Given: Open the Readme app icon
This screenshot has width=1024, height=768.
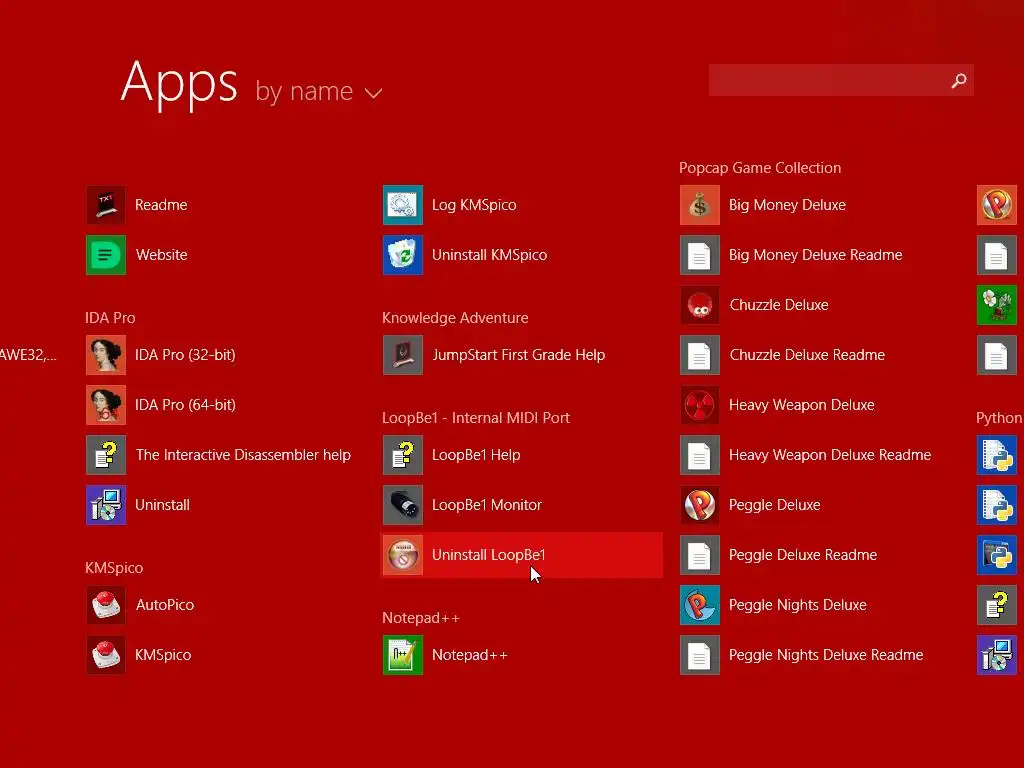Looking at the screenshot, I should pyautogui.click(x=106, y=205).
